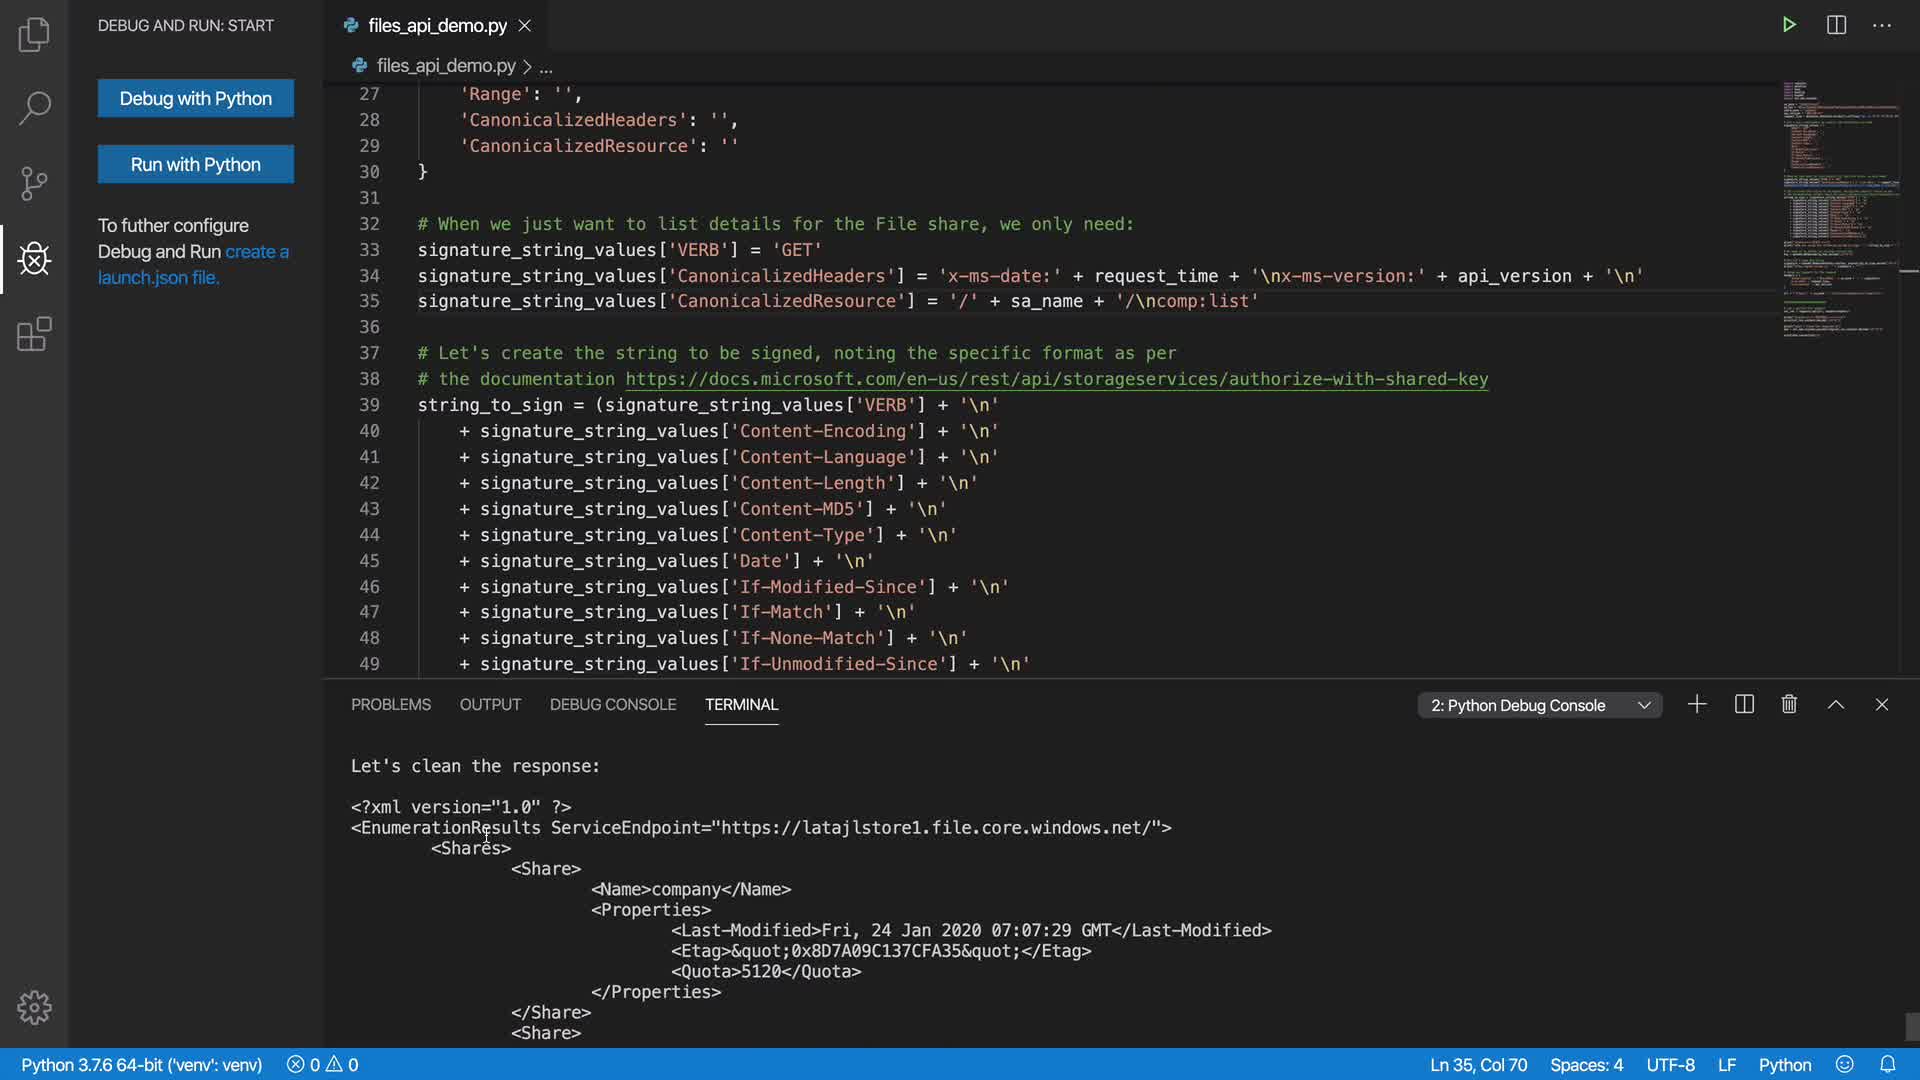The image size is (1920, 1080).
Task: Maximize the panel with the chevron up
Action: [1836, 705]
